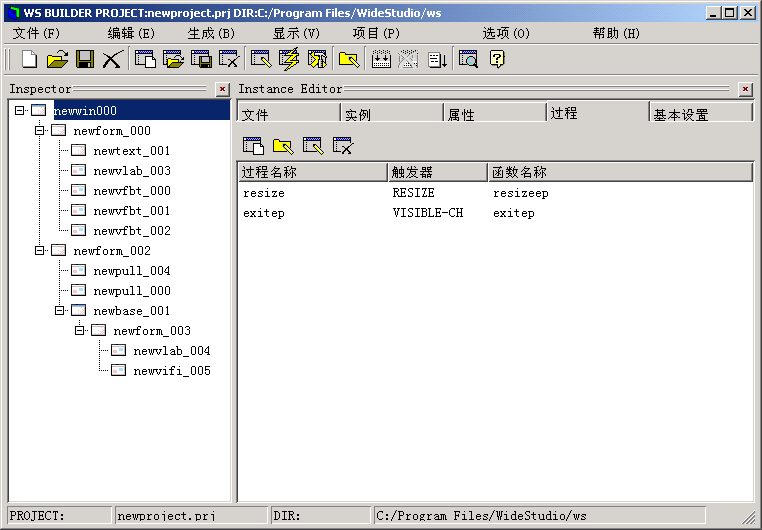Screen dimensions: 762x530
Task: Select newvifi_005 in the tree
Action: [172, 371]
